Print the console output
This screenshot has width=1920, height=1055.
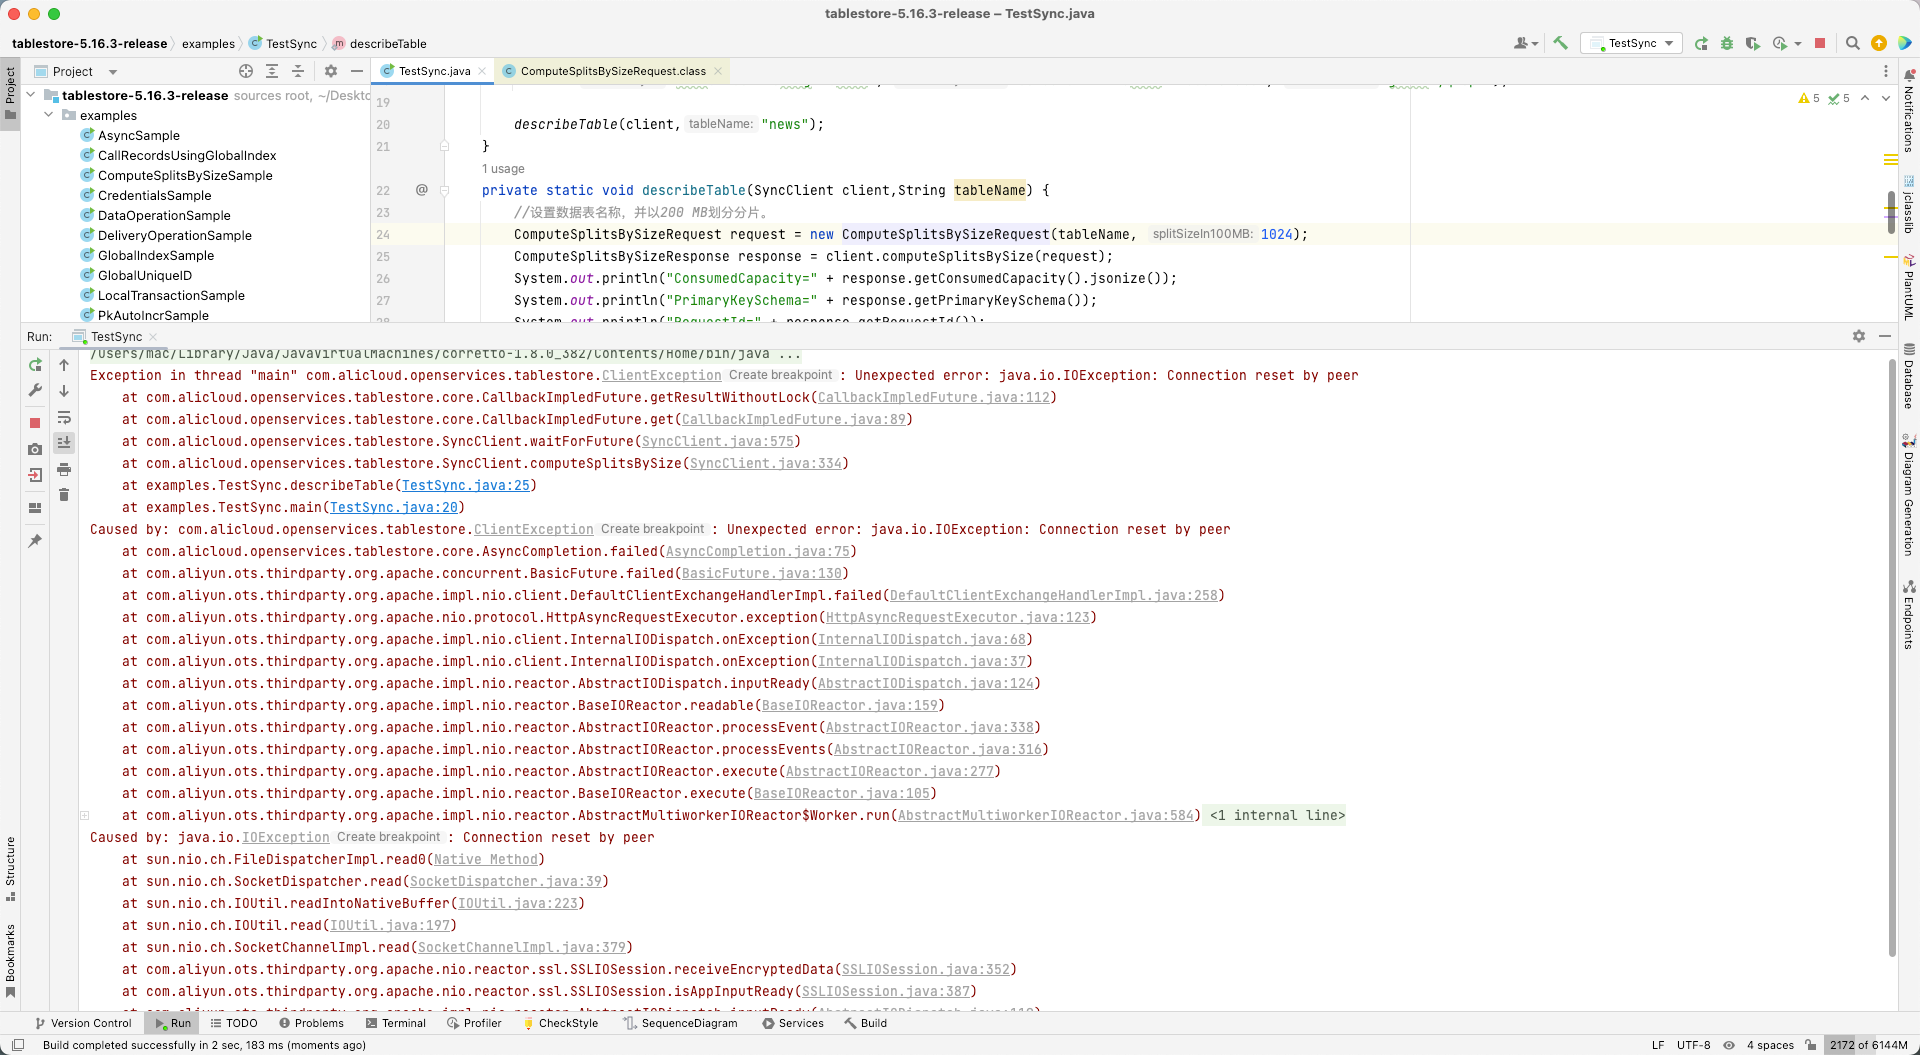tap(64, 469)
